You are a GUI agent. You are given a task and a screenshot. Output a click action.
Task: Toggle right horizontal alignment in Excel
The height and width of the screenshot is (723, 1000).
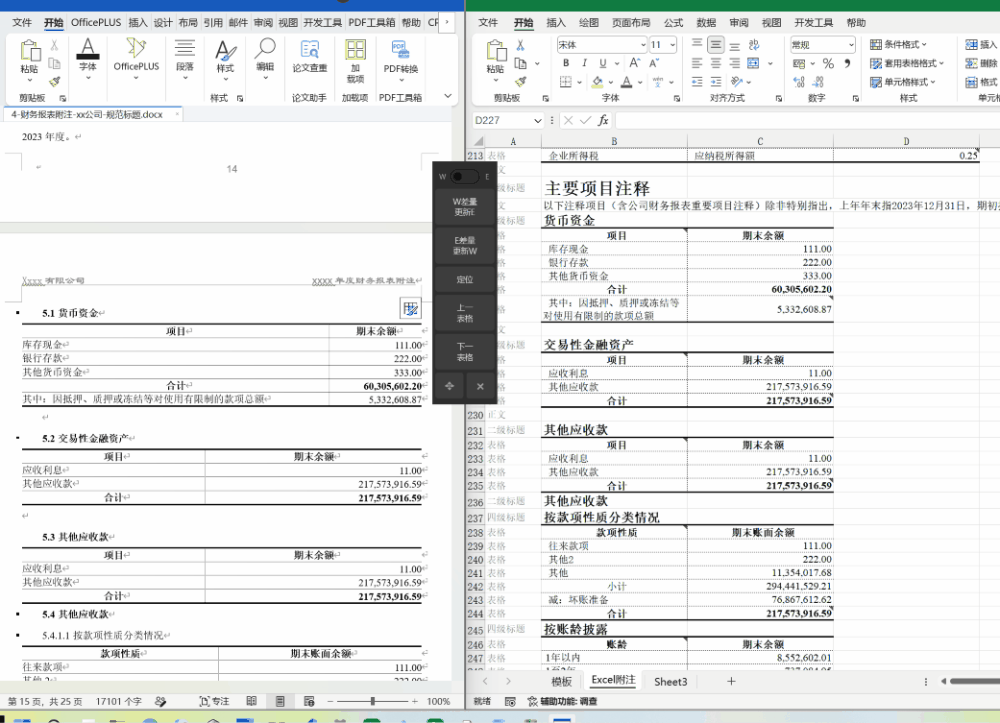coord(735,63)
